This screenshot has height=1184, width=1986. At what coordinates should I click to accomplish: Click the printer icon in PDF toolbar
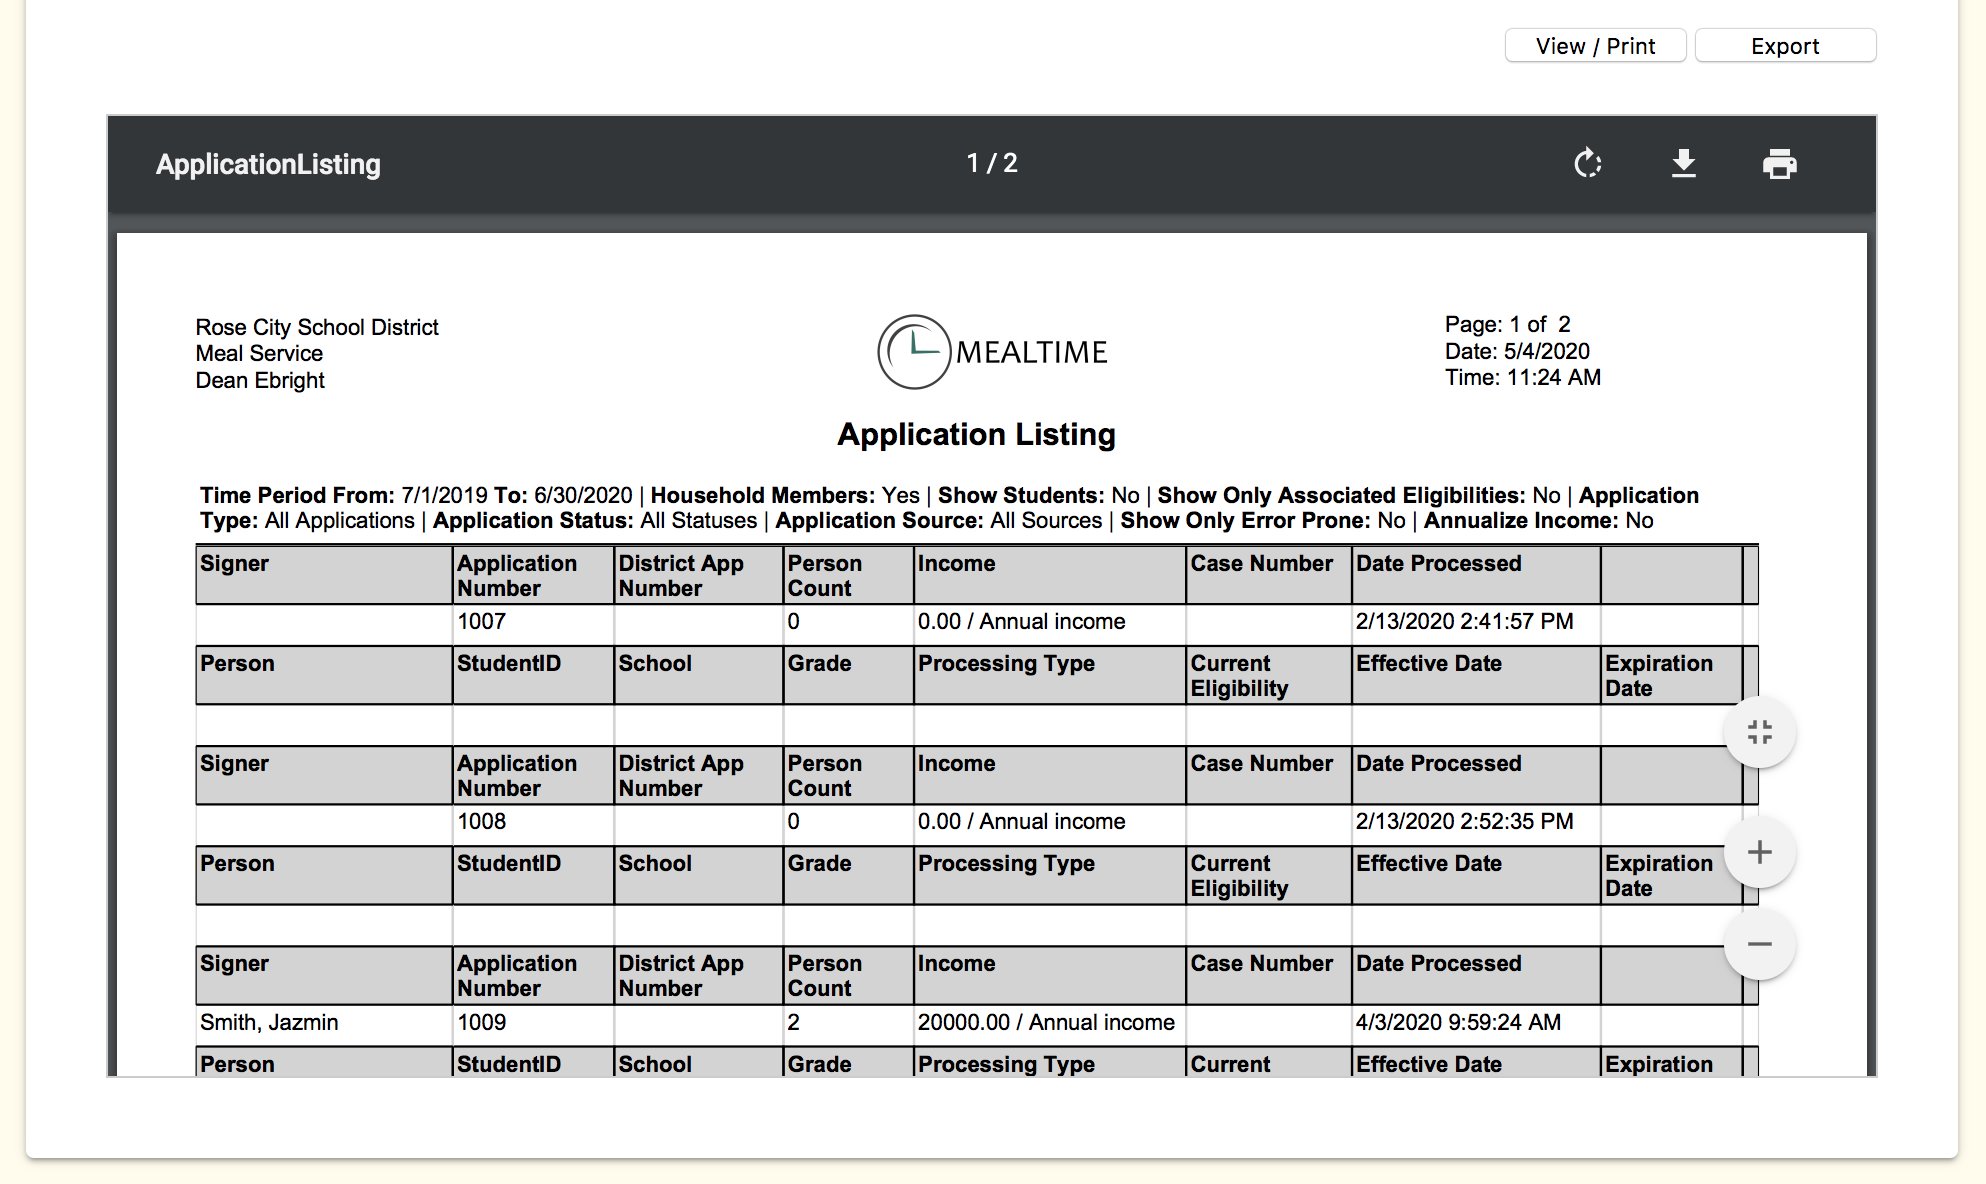click(1779, 163)
